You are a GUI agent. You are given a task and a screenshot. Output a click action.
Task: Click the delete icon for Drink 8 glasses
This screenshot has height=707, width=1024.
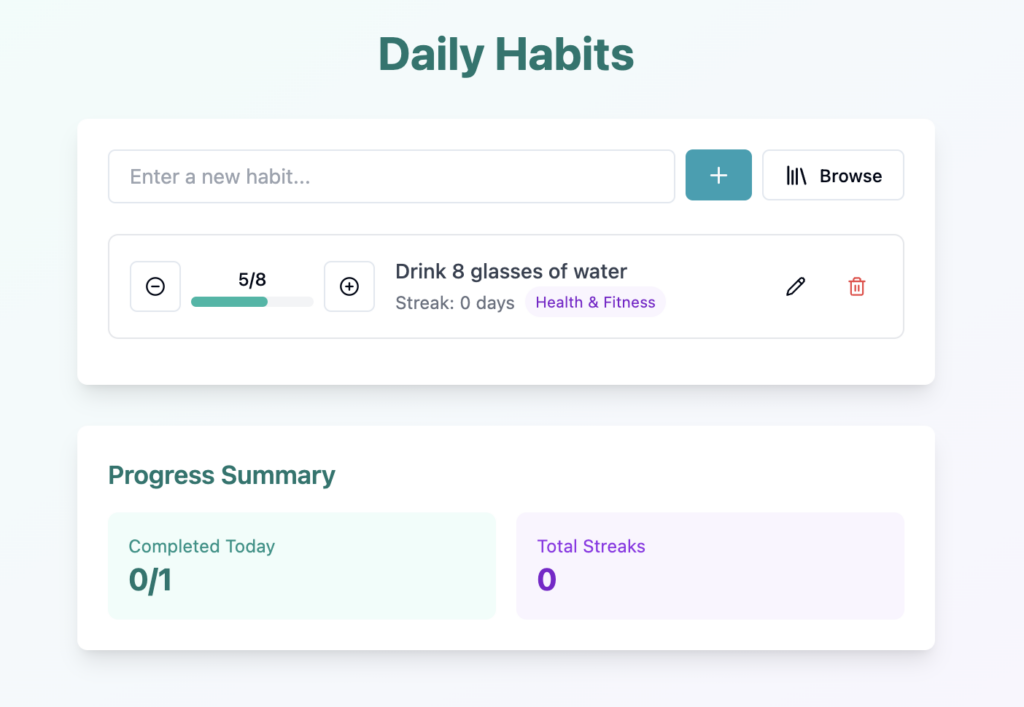pos(856,287)
